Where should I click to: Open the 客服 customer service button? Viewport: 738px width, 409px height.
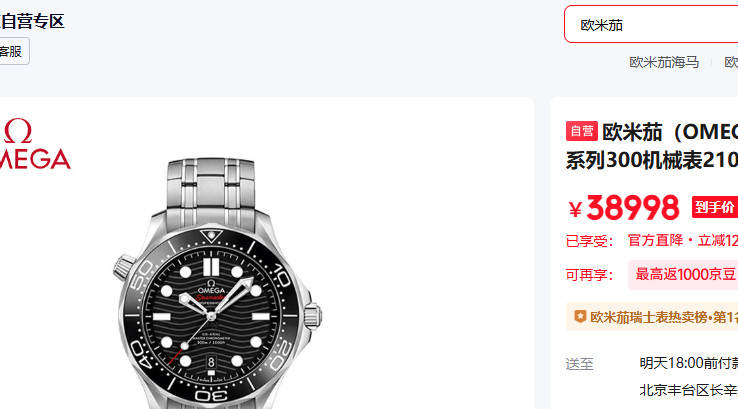coord(12,51)
